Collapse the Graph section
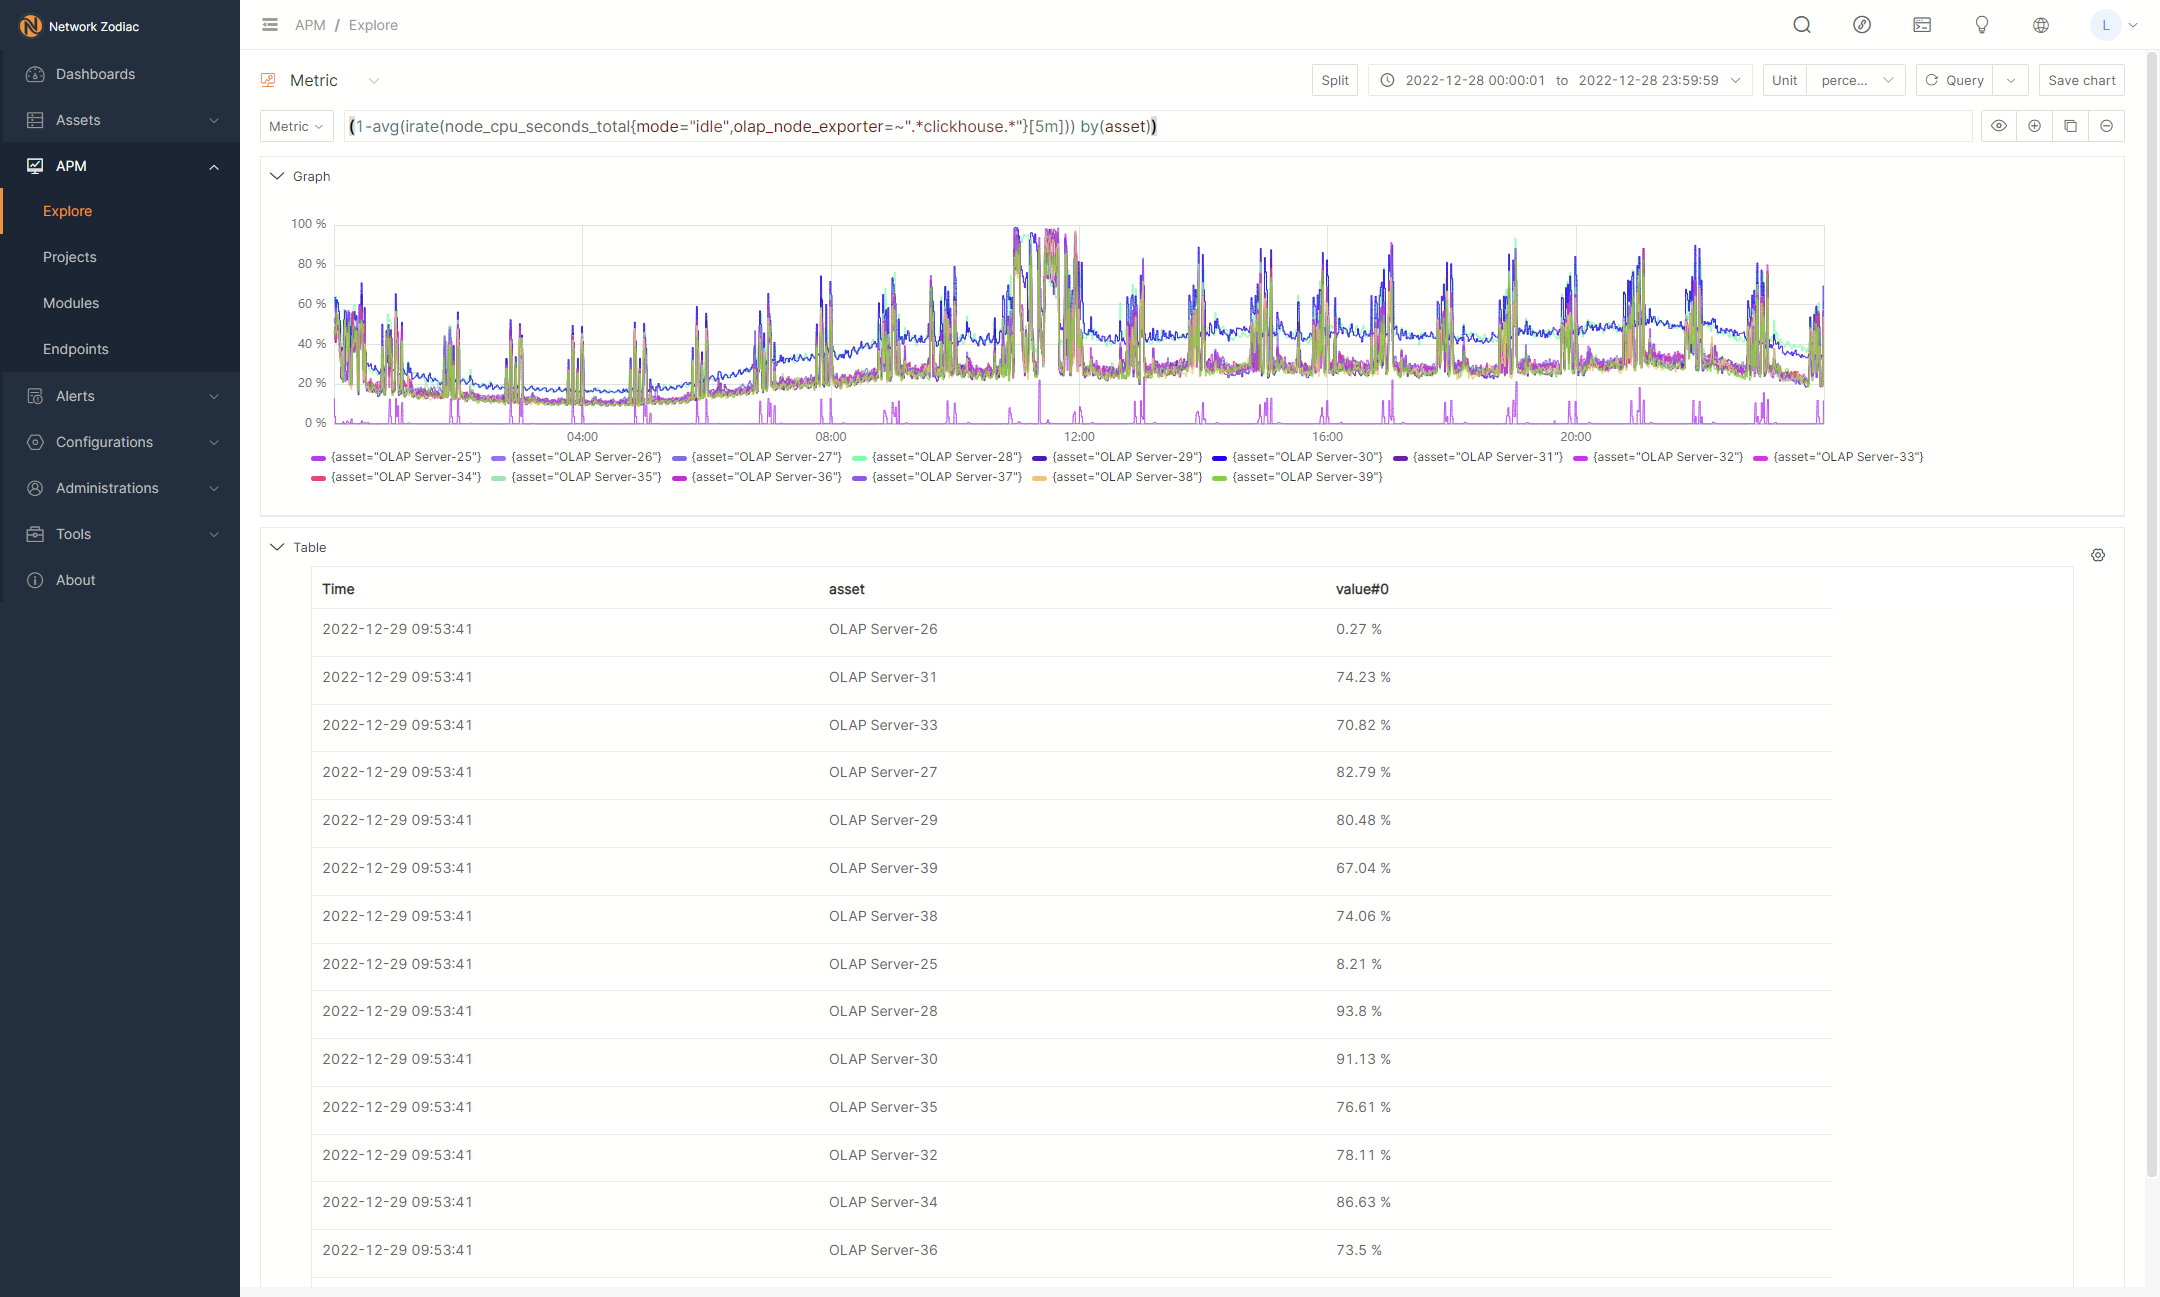Image resolution: width=2160 pixels, height=1297 pixels. pyautogui.click(x=277, y=176)
